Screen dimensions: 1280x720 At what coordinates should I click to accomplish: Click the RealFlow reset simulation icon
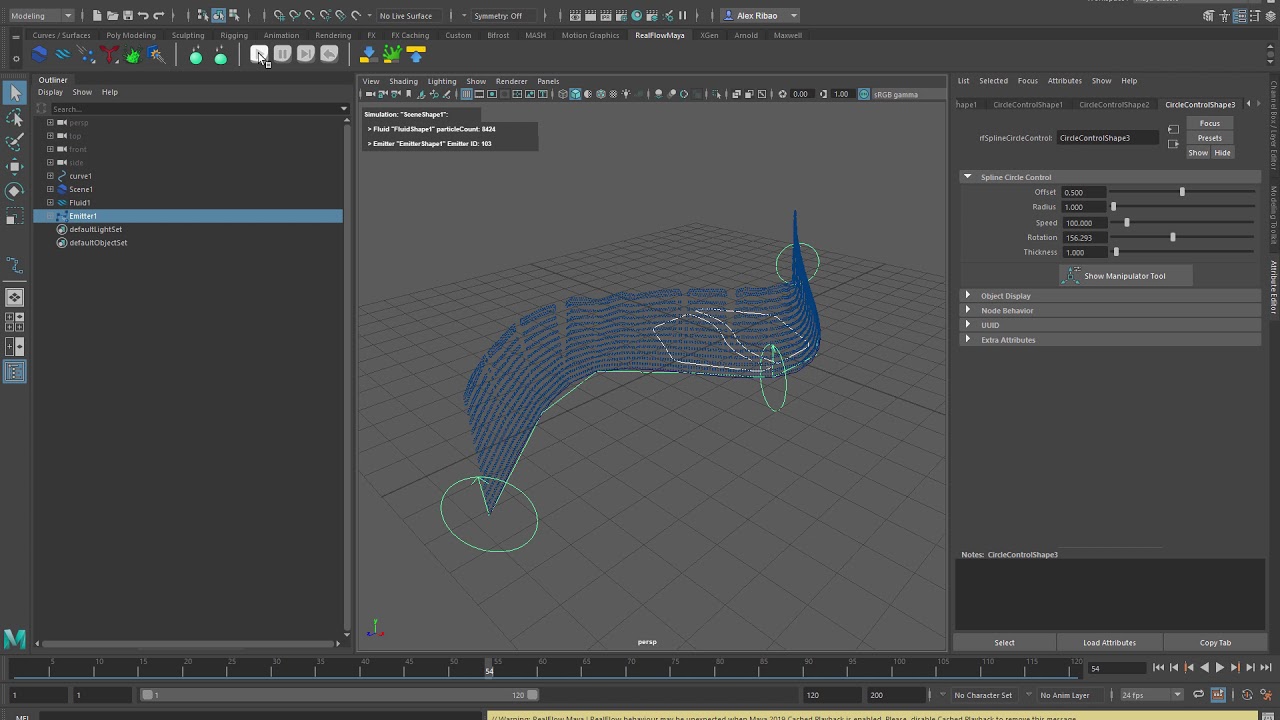(x=329, y=54)
